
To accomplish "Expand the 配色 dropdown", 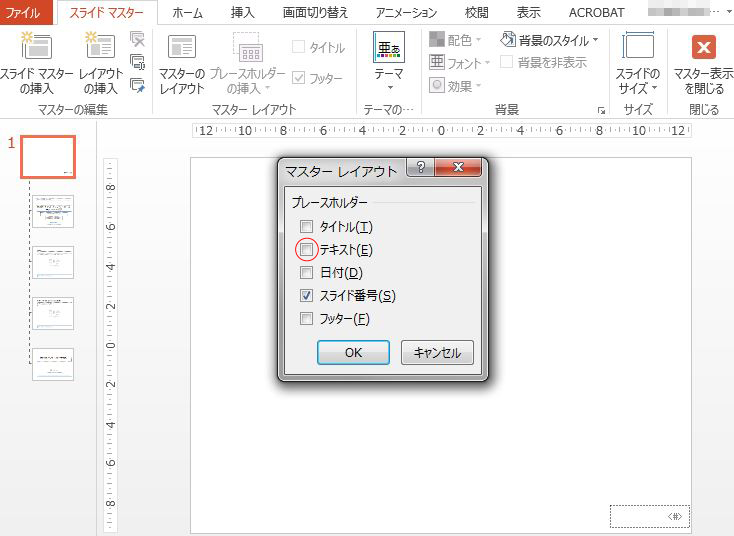I will click(x=478, y=40).
